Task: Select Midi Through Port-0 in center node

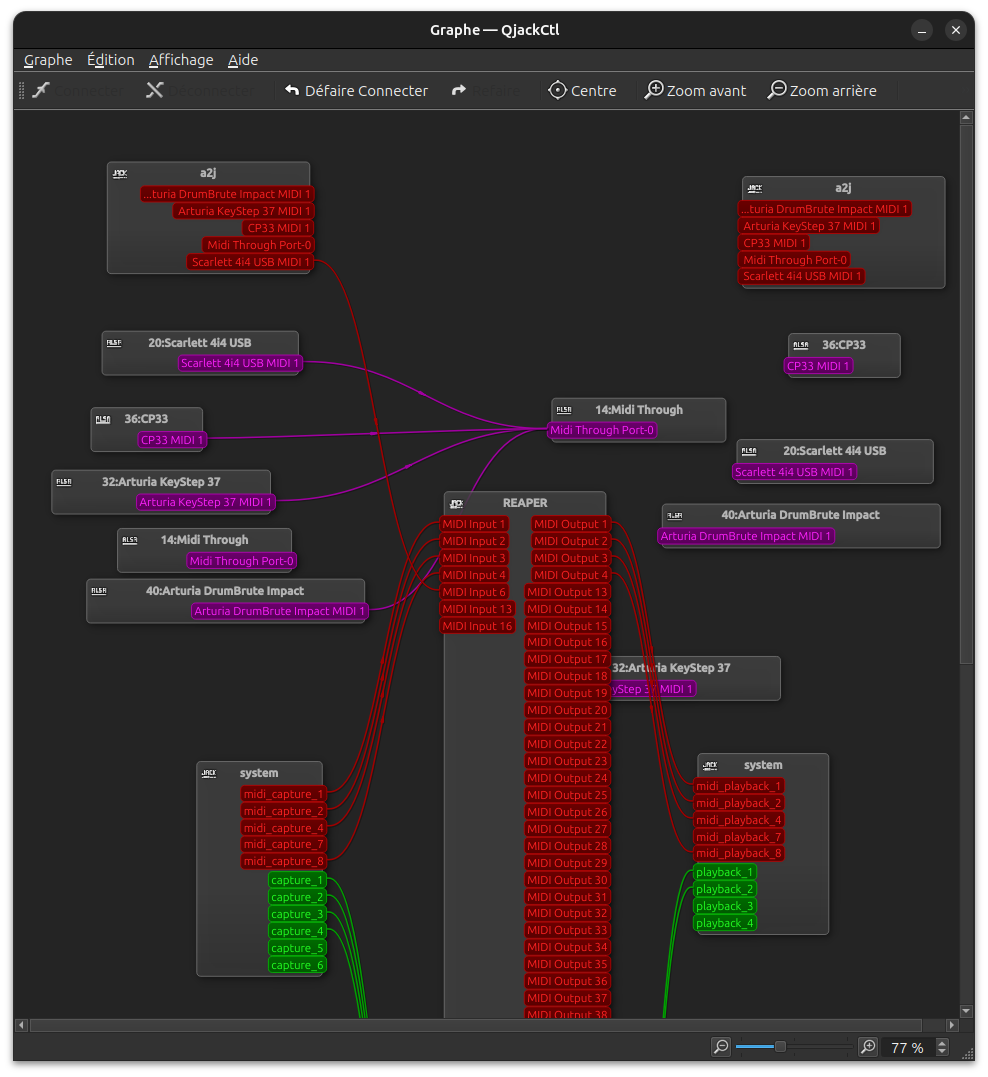Action: (603, 430)
